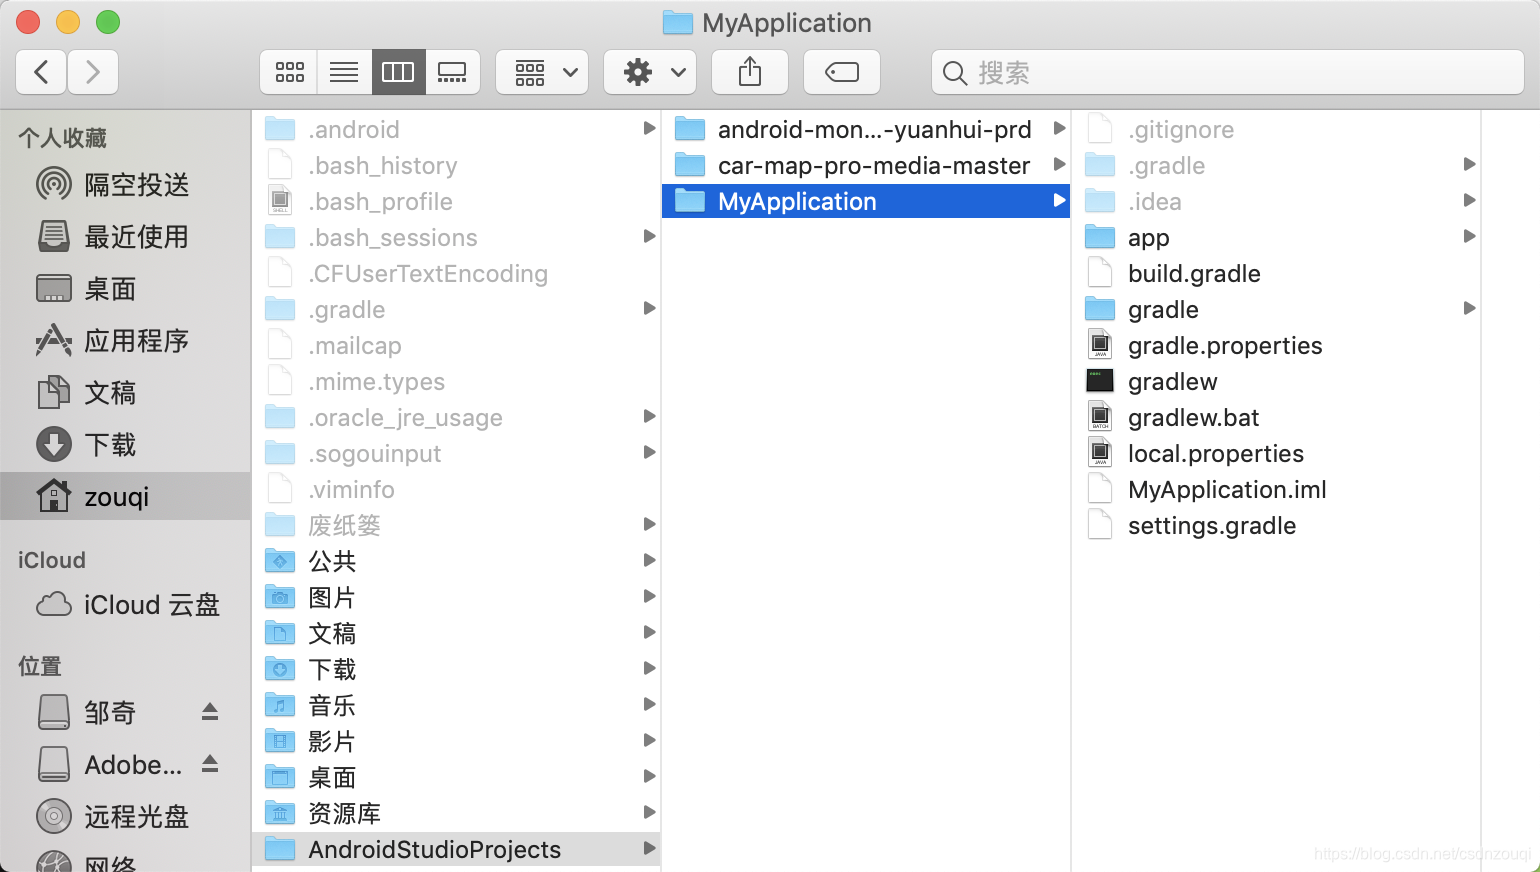Select the .bash_profile file
This screenshot has height=872, width=1540.
point(456,201)
